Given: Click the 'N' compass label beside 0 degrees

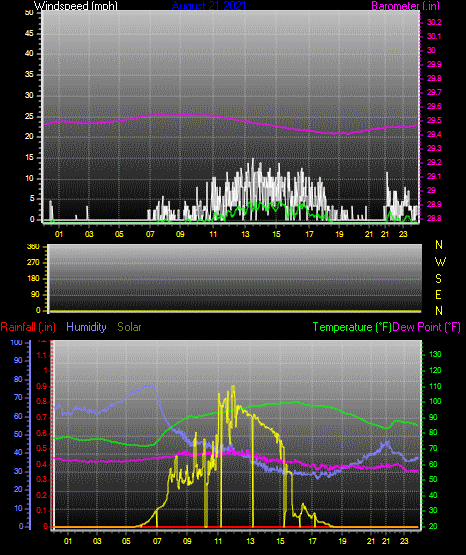Looking at the screenshot, I should click(439, 311).
